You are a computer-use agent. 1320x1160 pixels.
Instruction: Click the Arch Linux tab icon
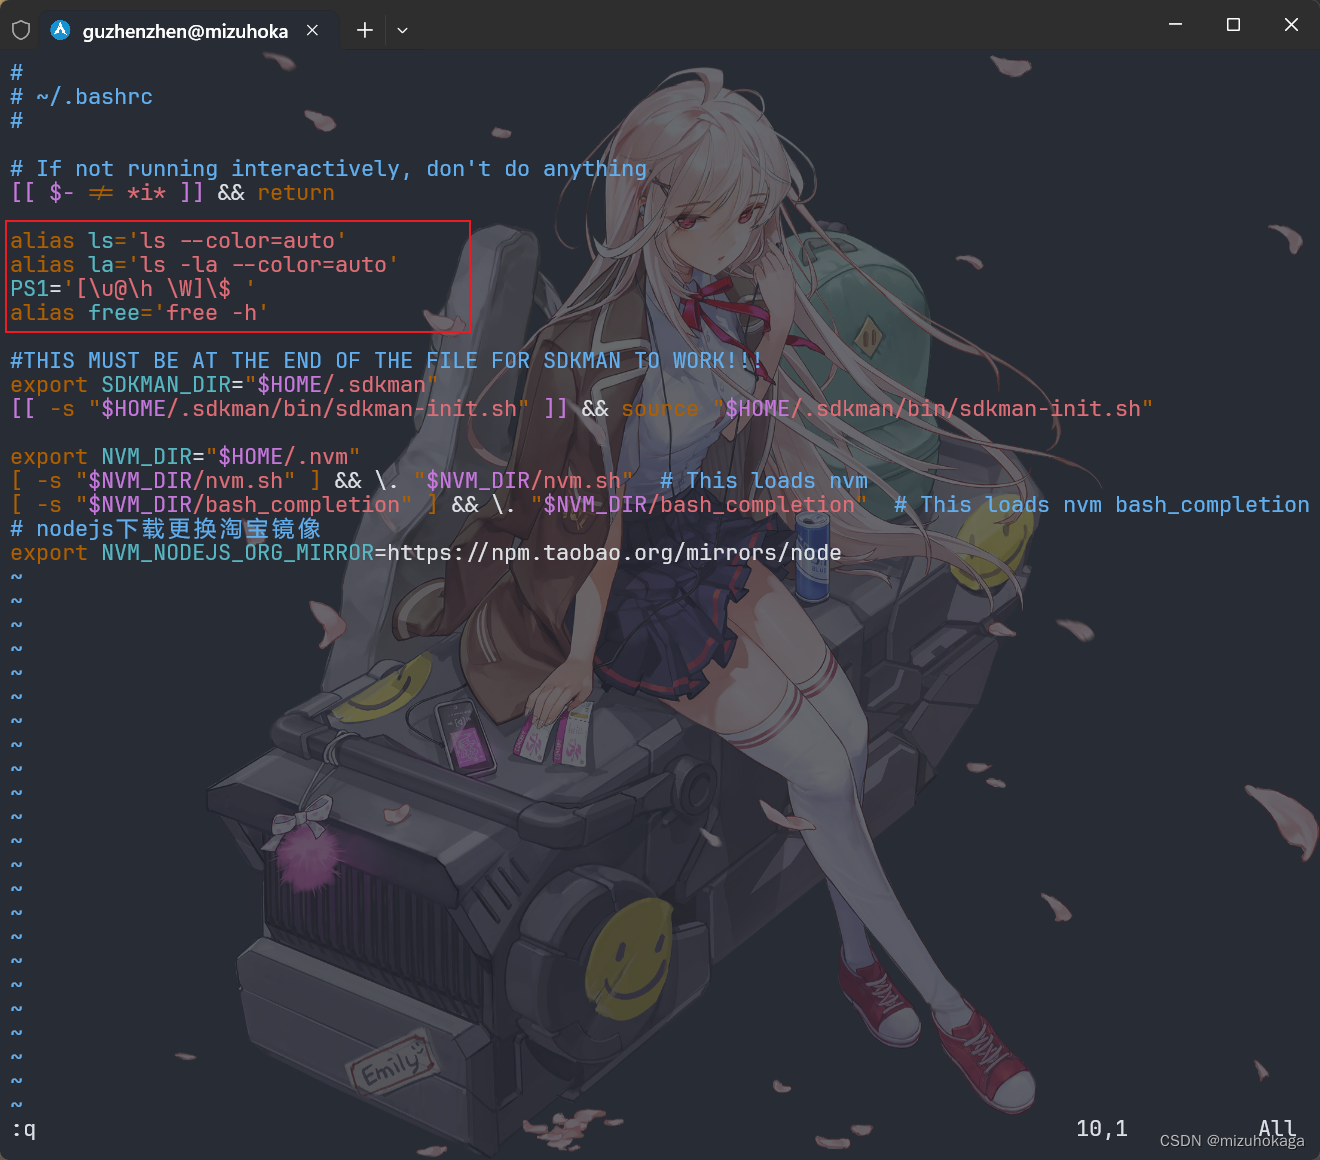click(61, 30)
